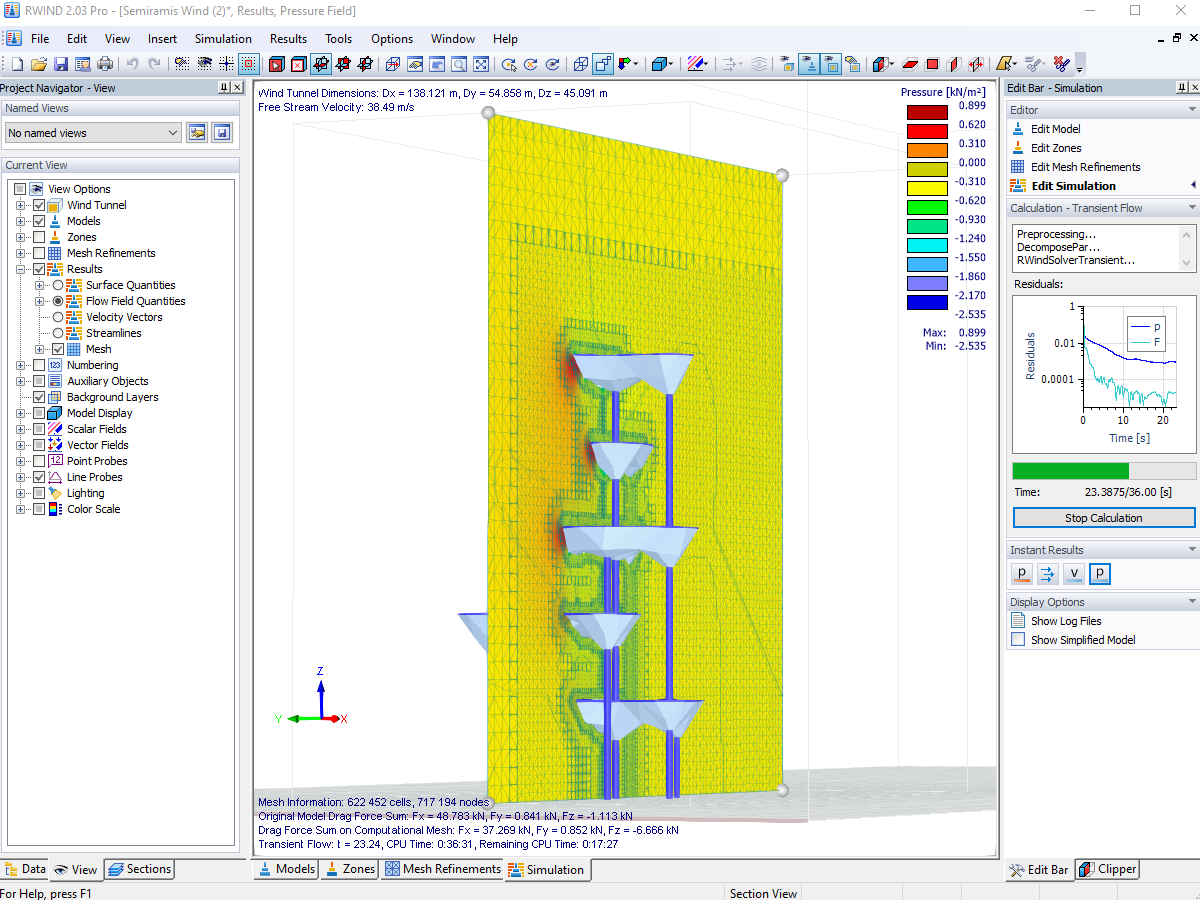This screenshot has height=900, width=1200.
Task: Click the blue solid box model icon
Action: point(660,64)
